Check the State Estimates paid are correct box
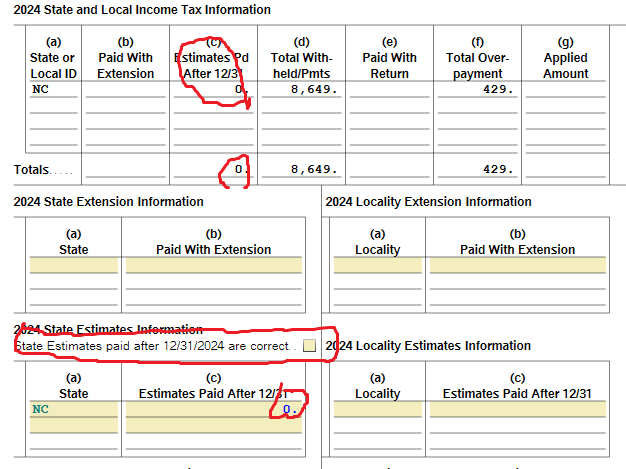 [309, 346]
